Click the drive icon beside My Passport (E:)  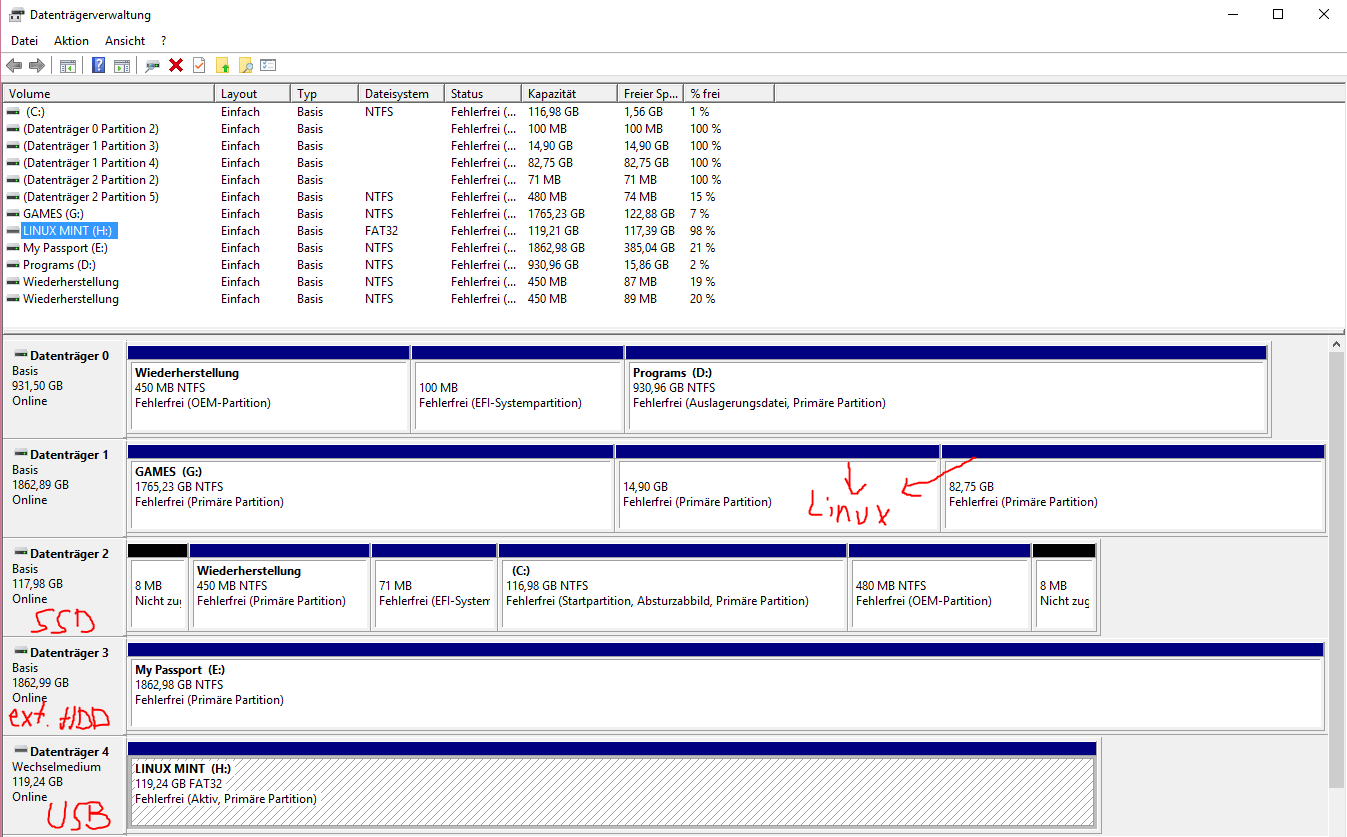(13, 248)
